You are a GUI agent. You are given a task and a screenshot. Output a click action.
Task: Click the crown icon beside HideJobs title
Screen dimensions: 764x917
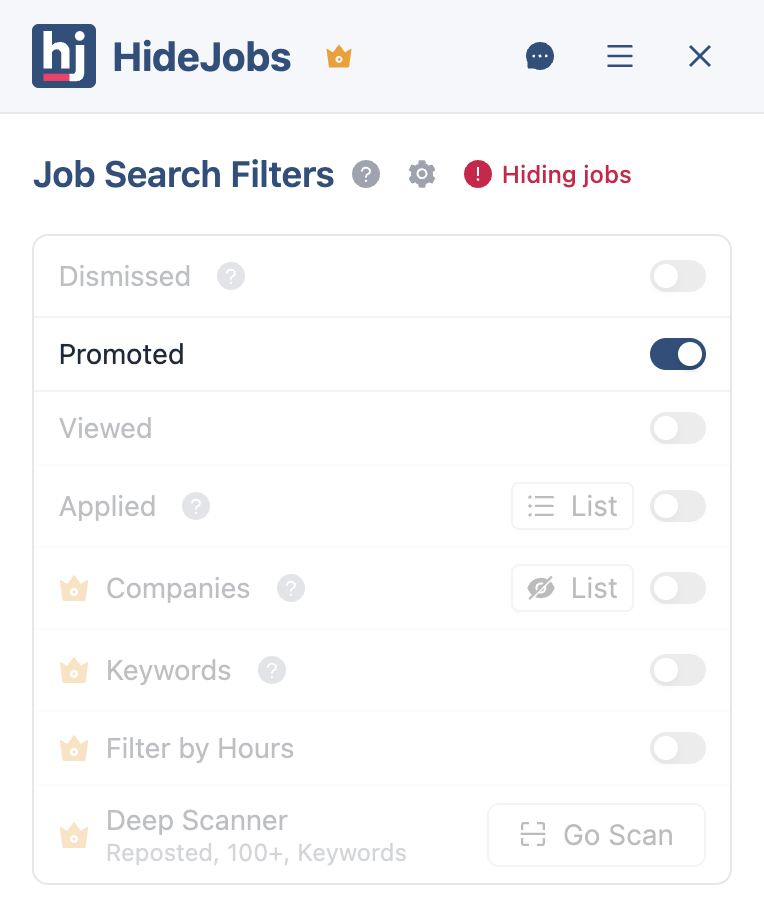[339, 57]
